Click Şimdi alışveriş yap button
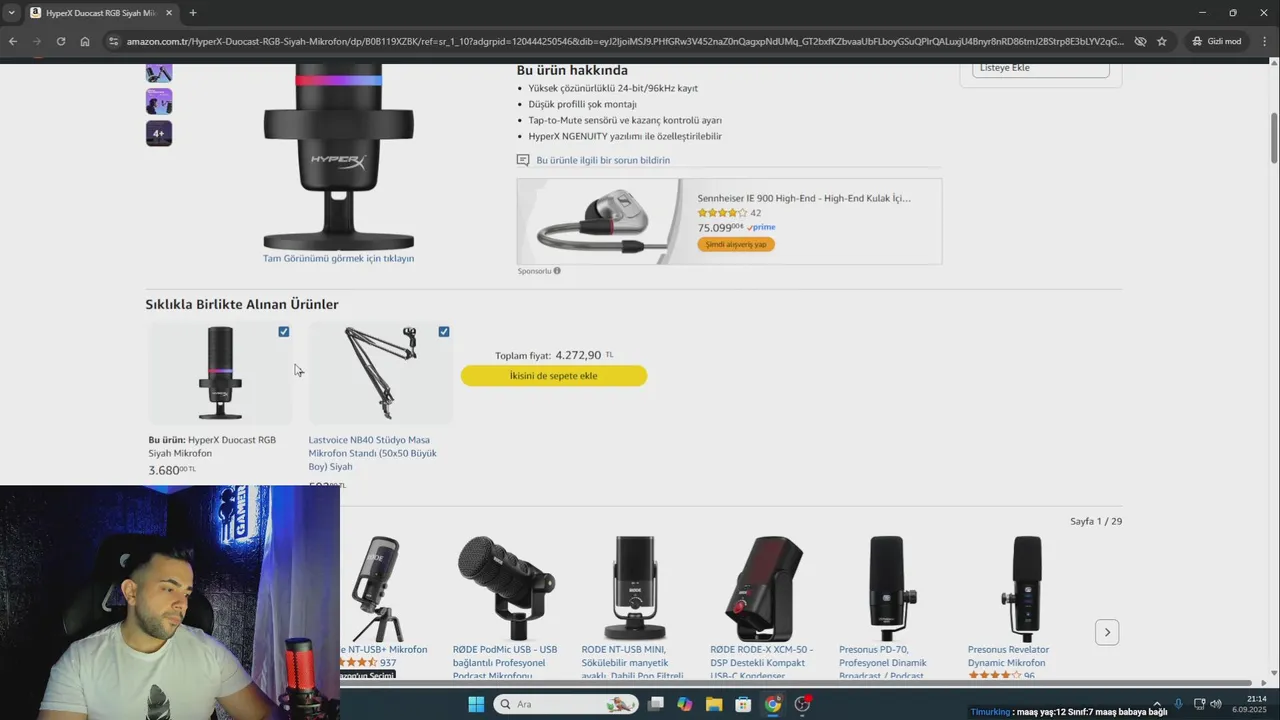The height and width of the screenshot is (720, 1280). 736,244
